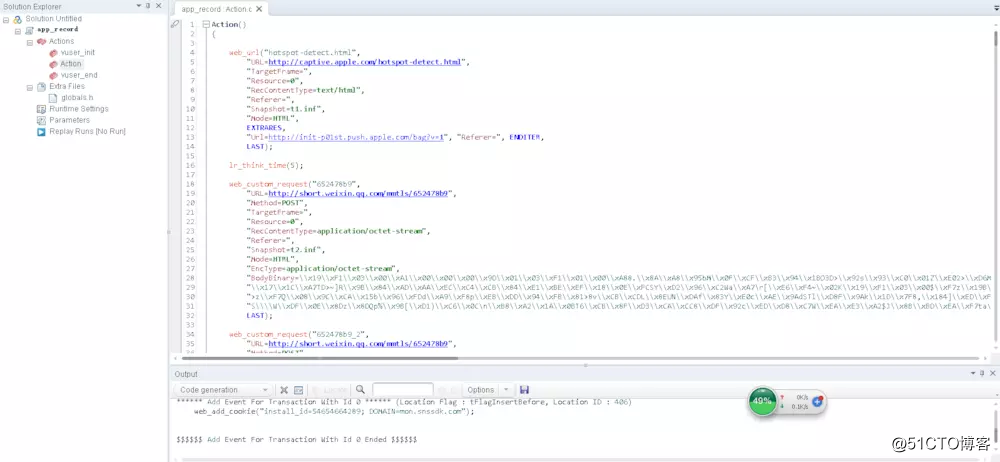Image resolution: width=1000 pixels, height=462 pixels.
Task: Open the captive.apple.com hotspot-detect.html link
Action: (x=365, y=63)
